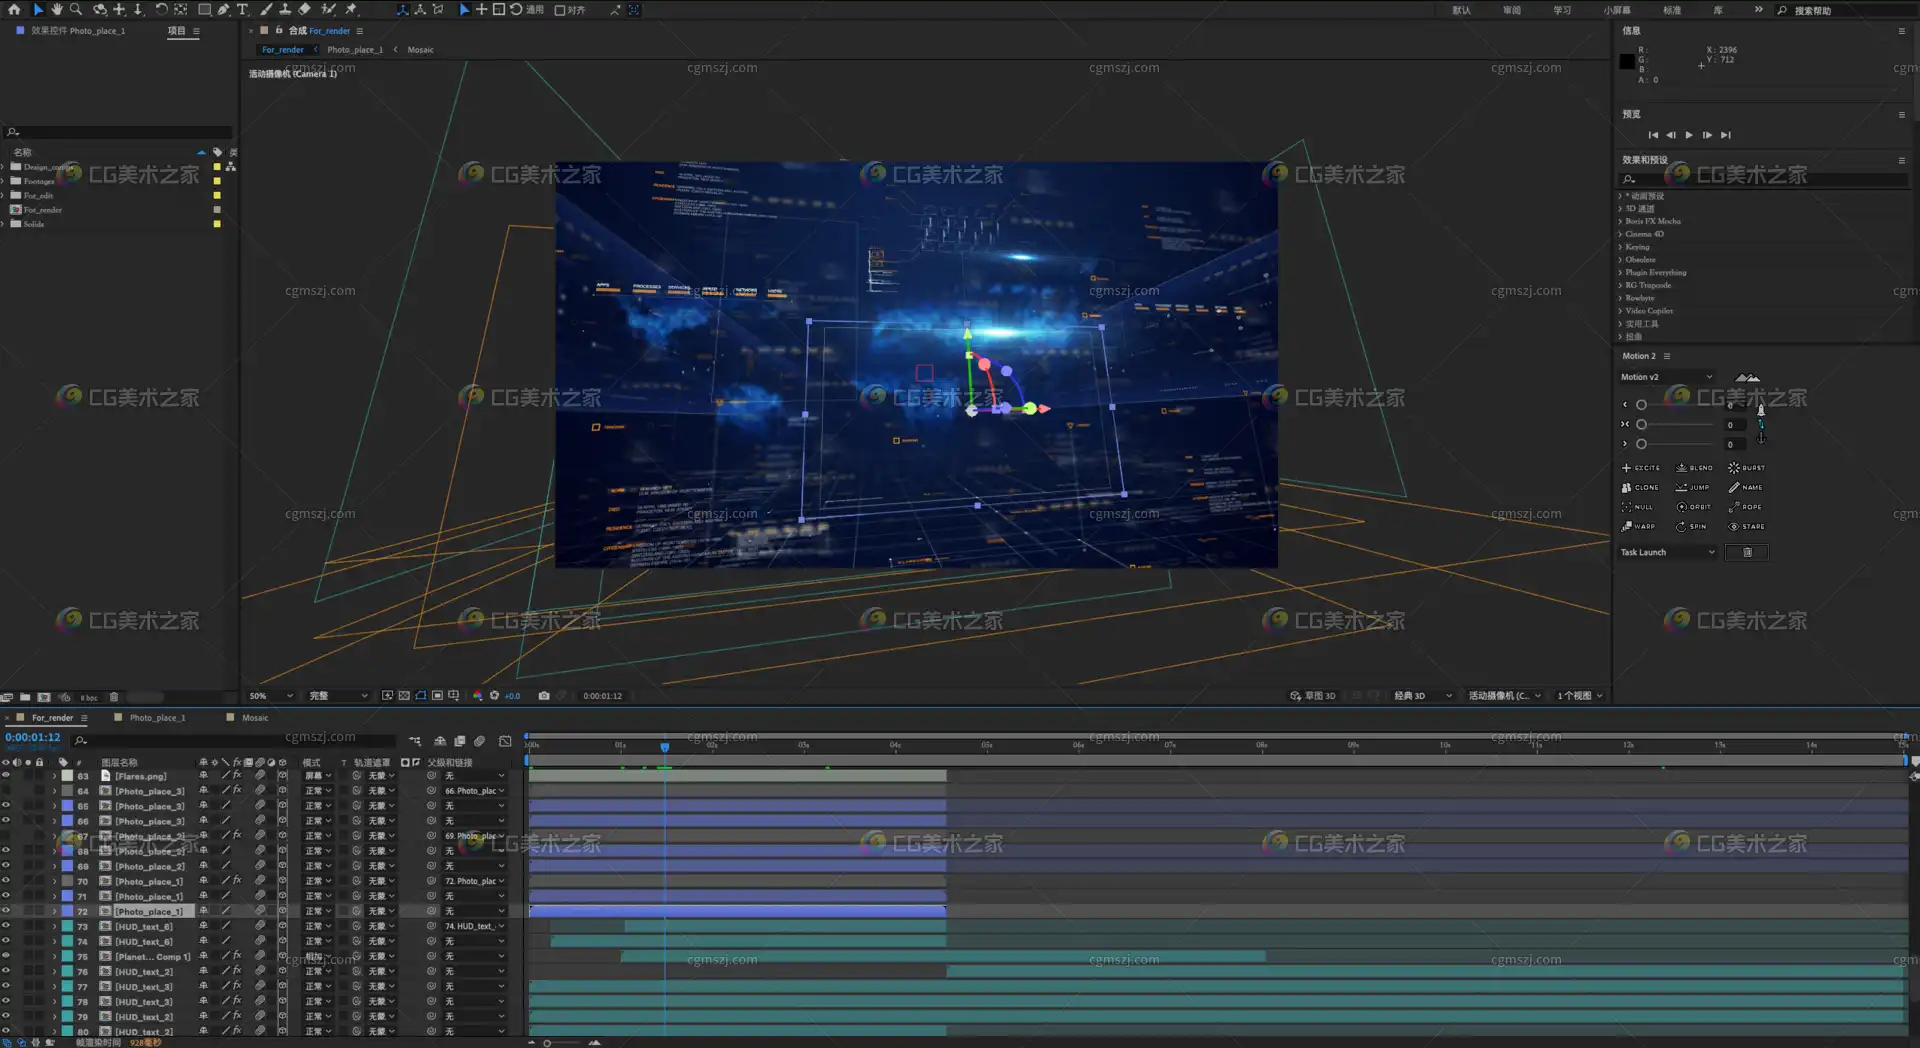Click the Motion 2 WARP button
Viewport: 1920px width, 1048px height.
pyautogui.click(x=1638, y=526)
